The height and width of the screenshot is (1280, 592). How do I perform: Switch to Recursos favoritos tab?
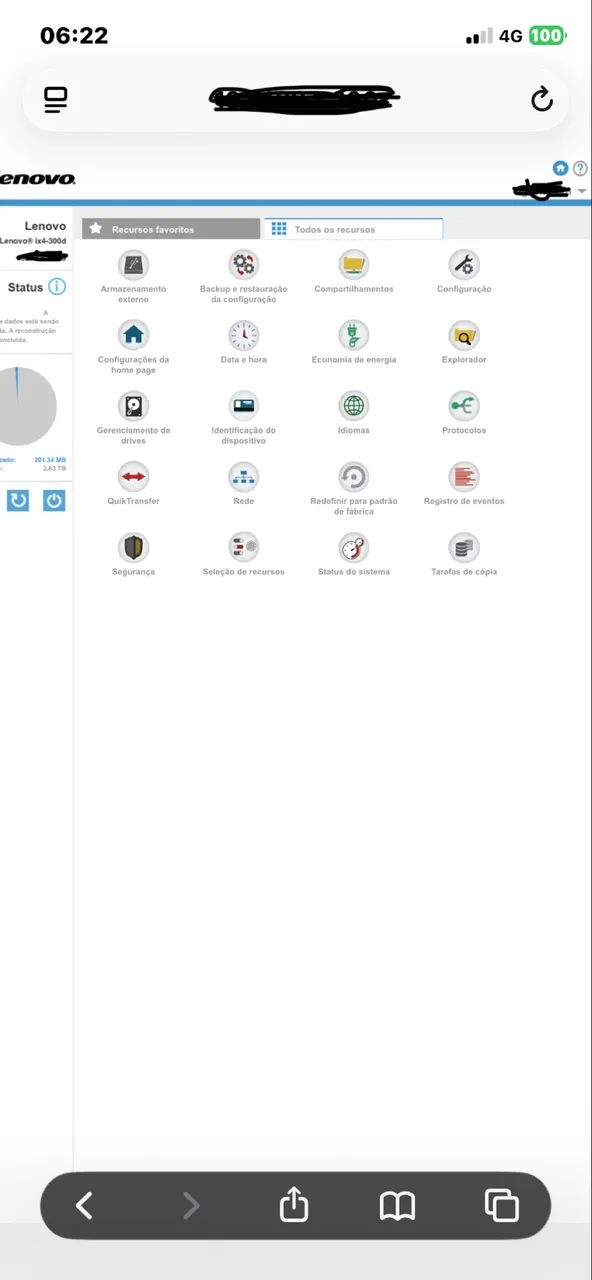tap(171, 229)
